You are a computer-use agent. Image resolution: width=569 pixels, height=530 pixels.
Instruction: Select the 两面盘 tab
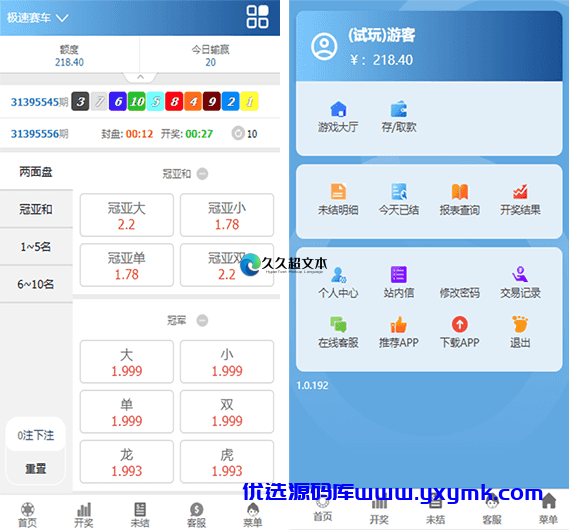(36, 172)
